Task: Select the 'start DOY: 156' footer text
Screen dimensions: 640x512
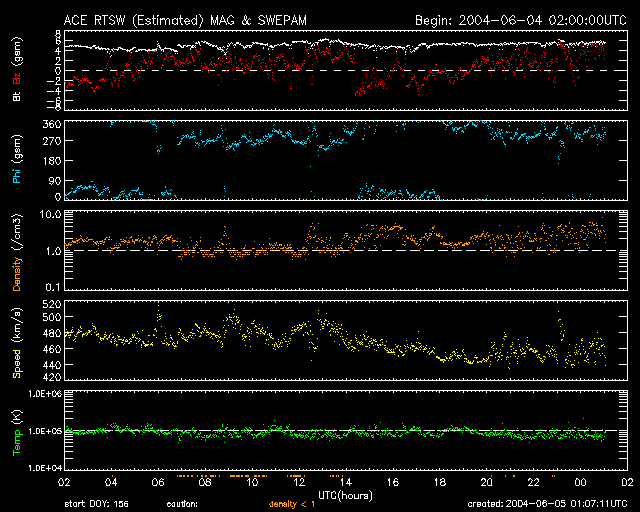Action: (96, 504)
